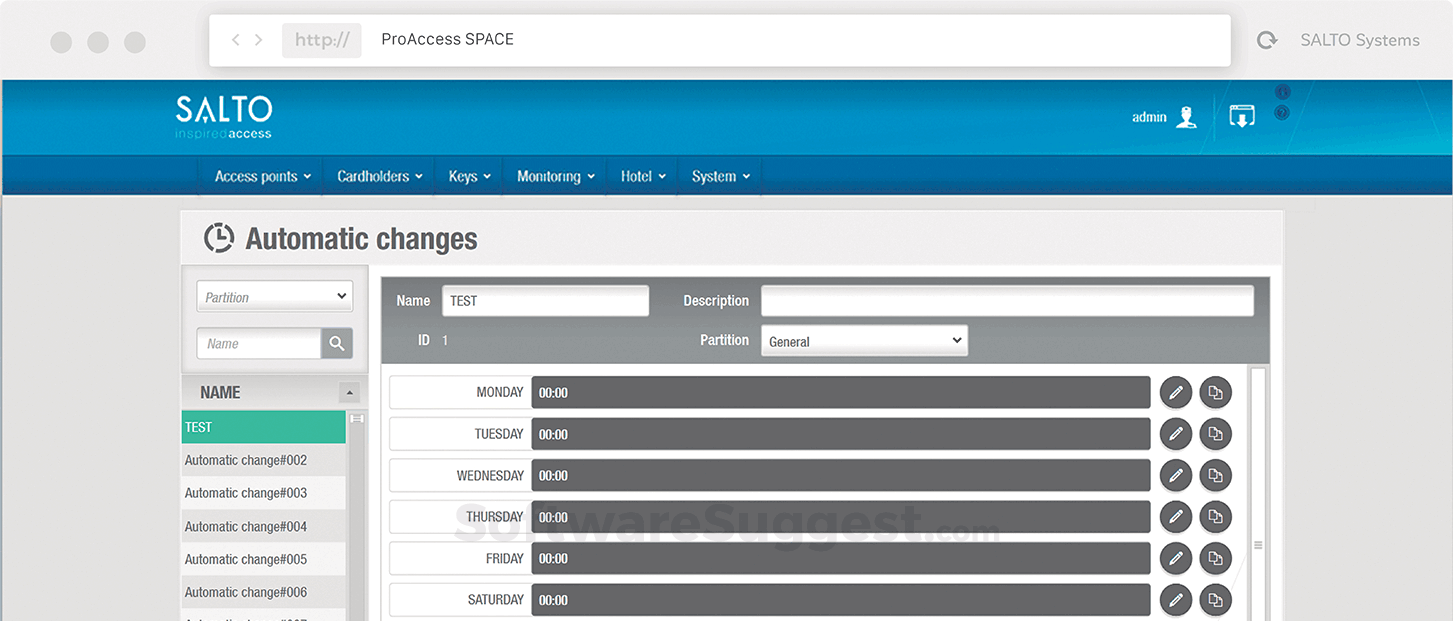Screen dimensions: 1453x621
Task: Click the Description input field
Action: click(x=1007, y=300)
